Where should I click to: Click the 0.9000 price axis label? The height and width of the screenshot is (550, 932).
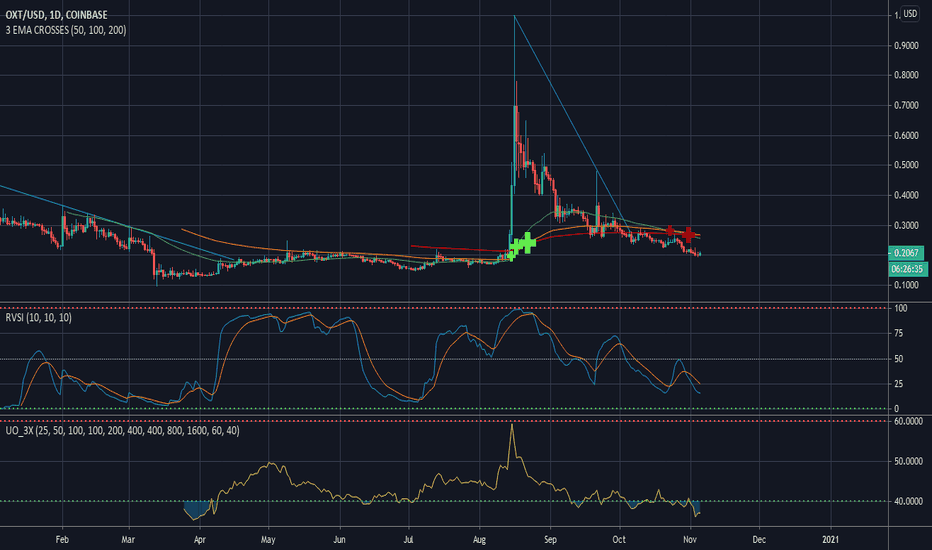point(906,46)
